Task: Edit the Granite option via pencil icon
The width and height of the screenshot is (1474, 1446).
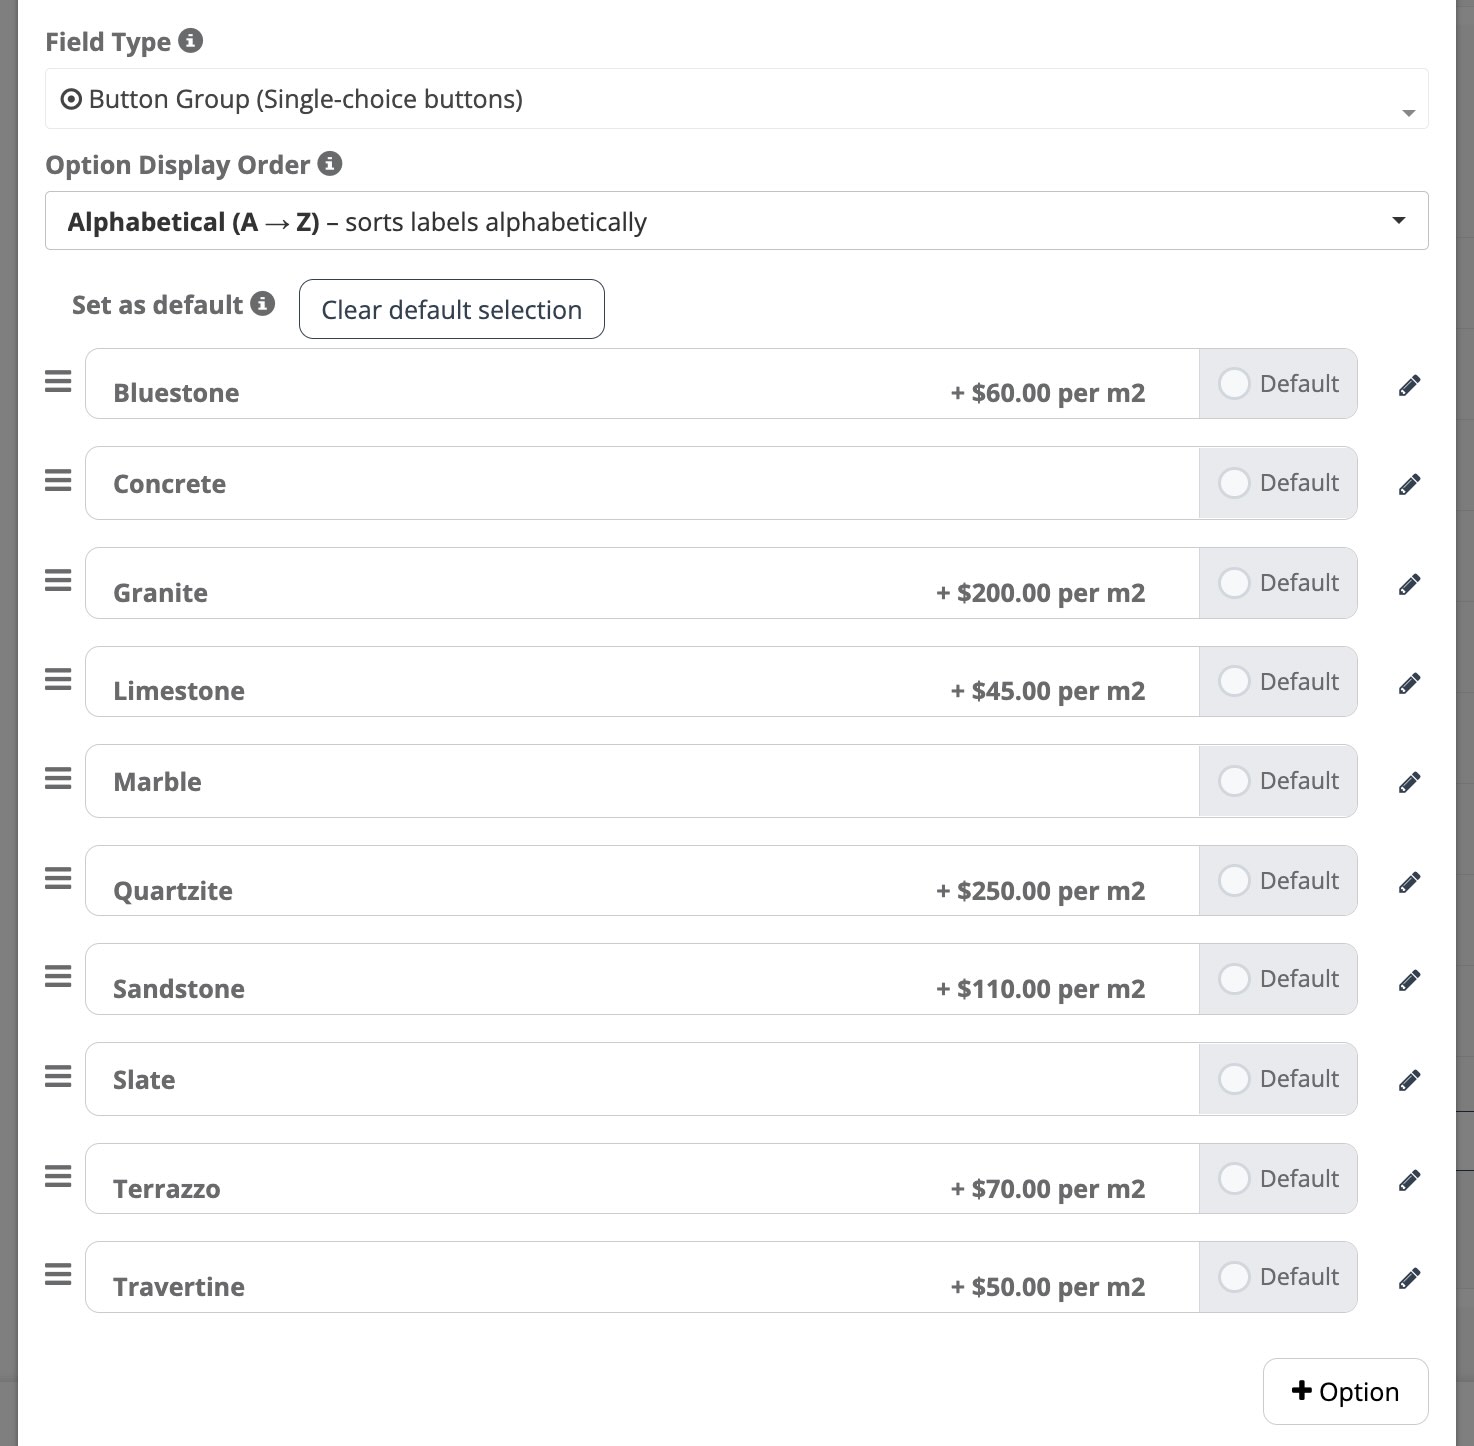Action: (x=1409, y=584)
